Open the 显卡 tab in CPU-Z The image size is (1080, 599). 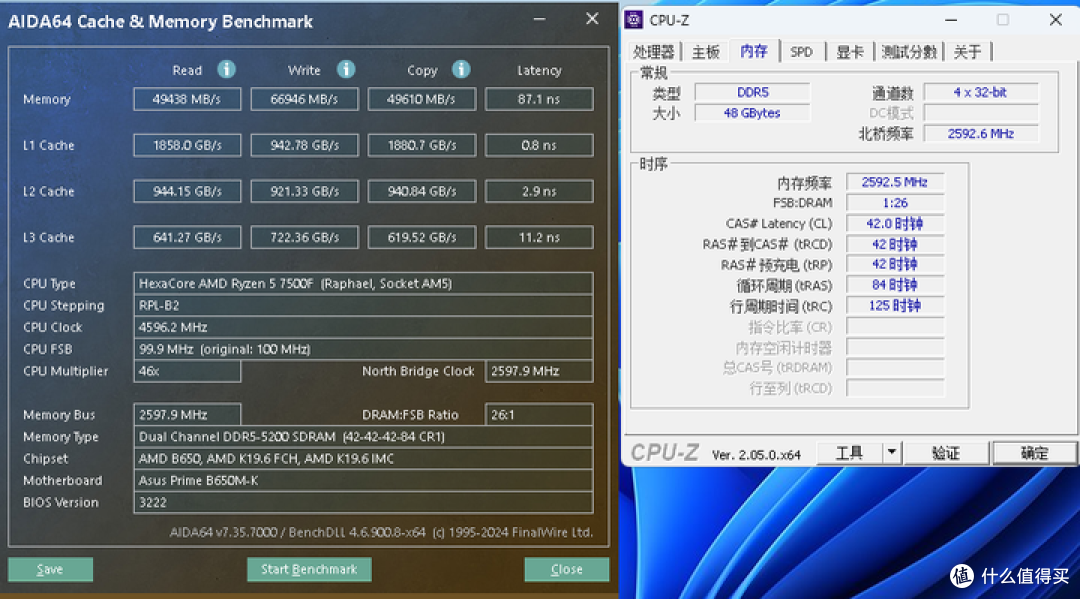[849, 51]
